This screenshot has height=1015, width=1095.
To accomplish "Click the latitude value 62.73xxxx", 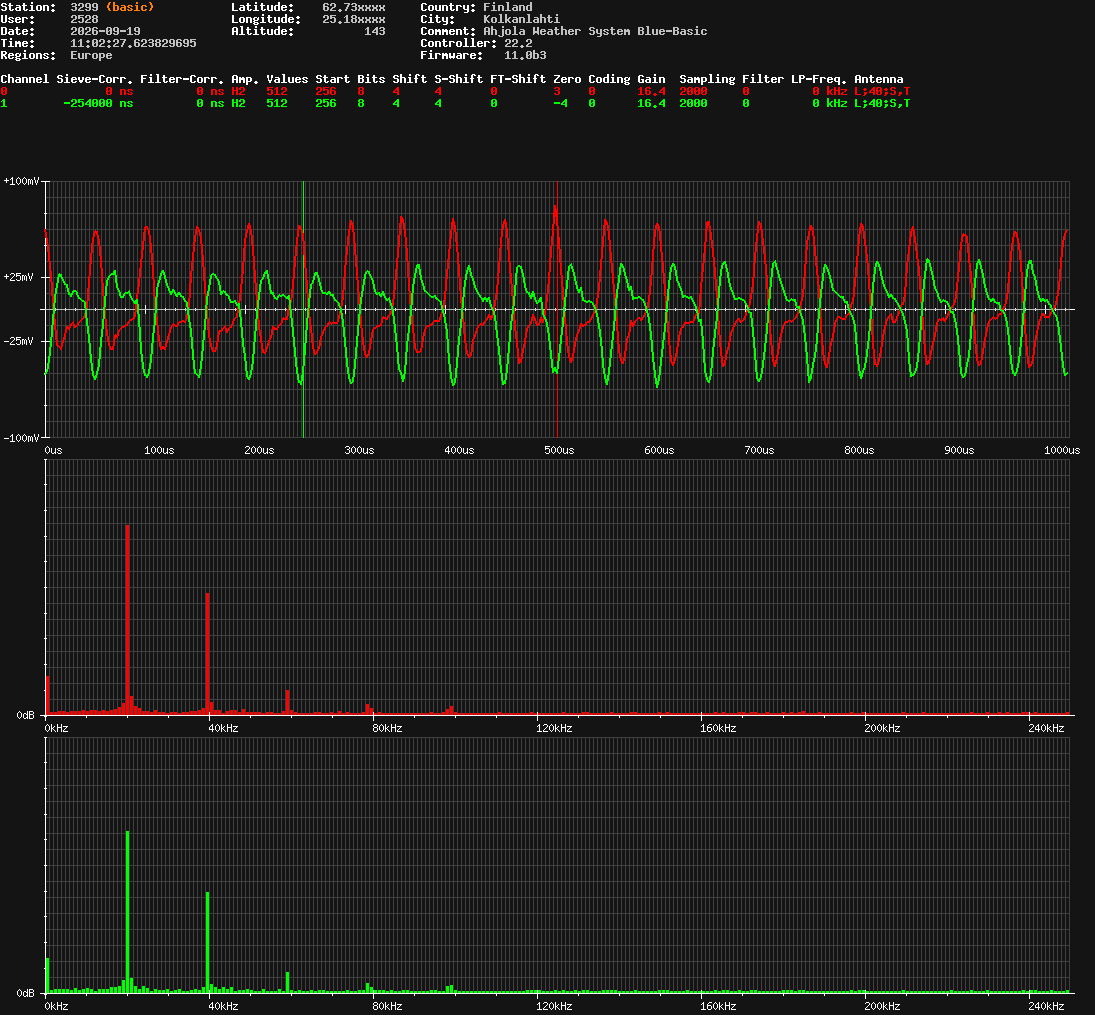I will tap(353, 7).
